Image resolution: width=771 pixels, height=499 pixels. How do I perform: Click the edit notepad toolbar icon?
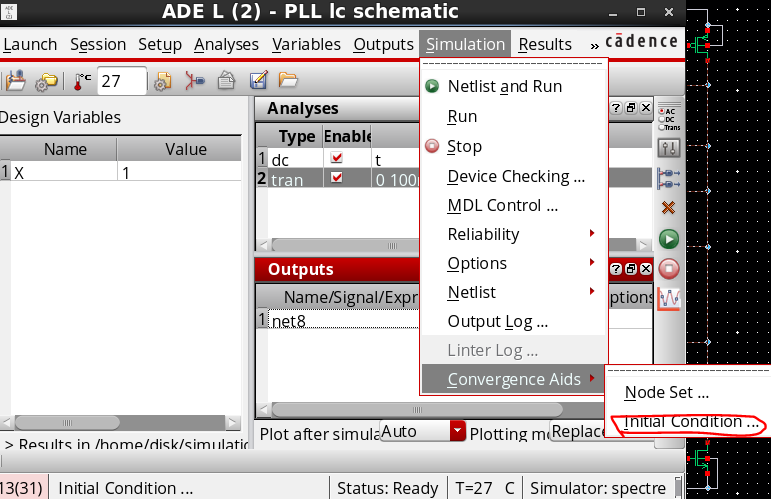pyautogui.click(x=258, y=80)
